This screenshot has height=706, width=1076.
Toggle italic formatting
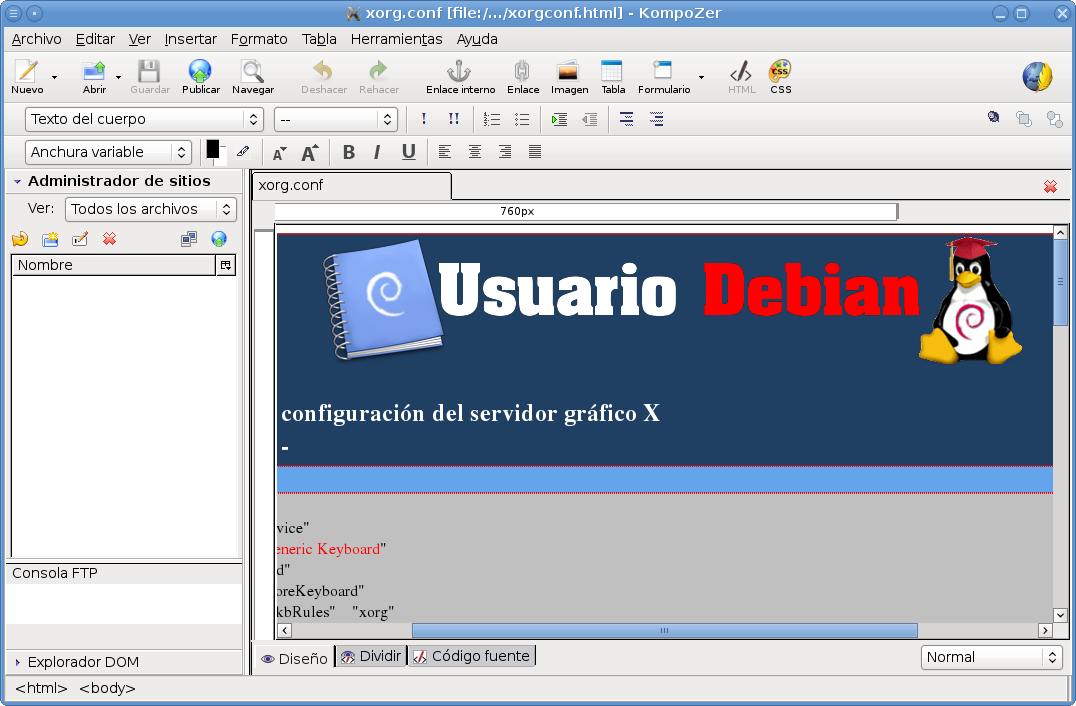pos(377,152)
